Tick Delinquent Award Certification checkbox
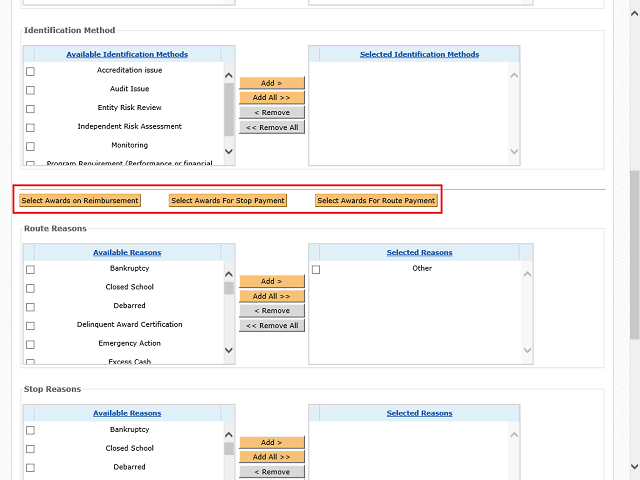 pos(30,326)
